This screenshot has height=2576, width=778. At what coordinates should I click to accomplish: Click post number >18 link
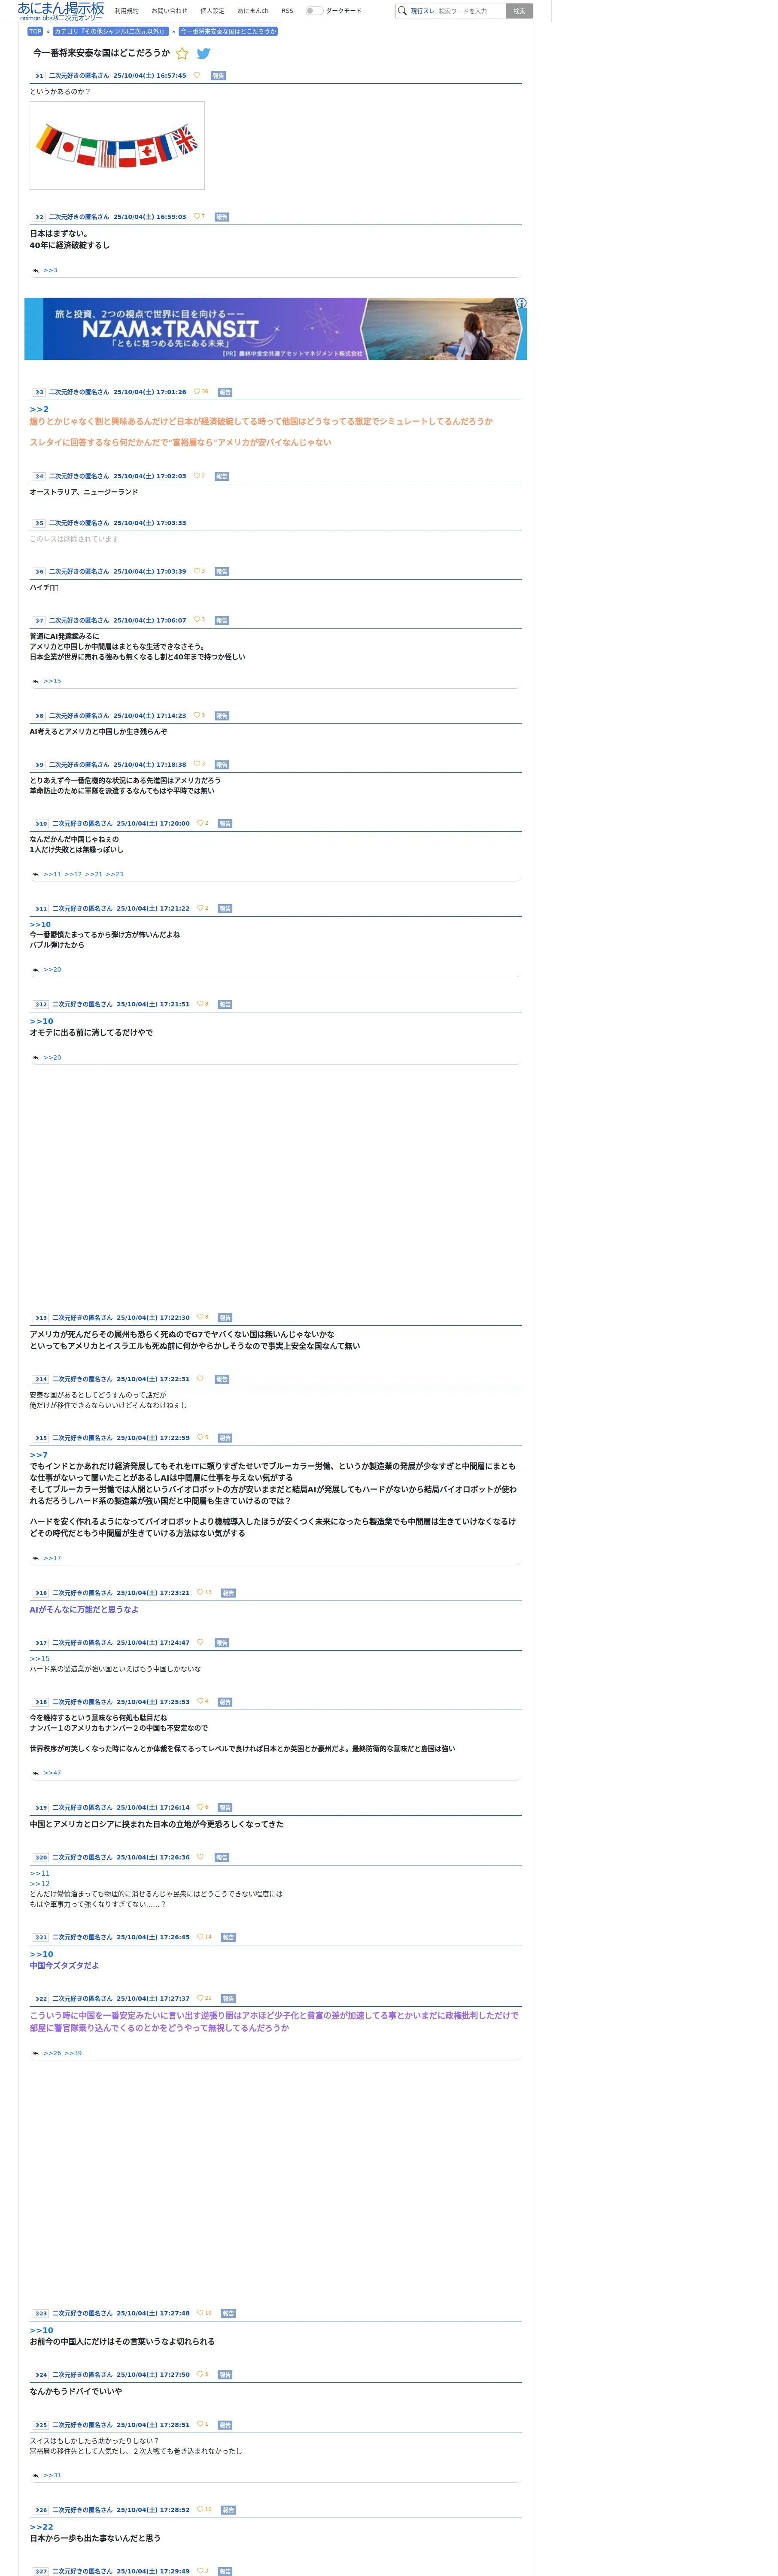click(40, 1702)
